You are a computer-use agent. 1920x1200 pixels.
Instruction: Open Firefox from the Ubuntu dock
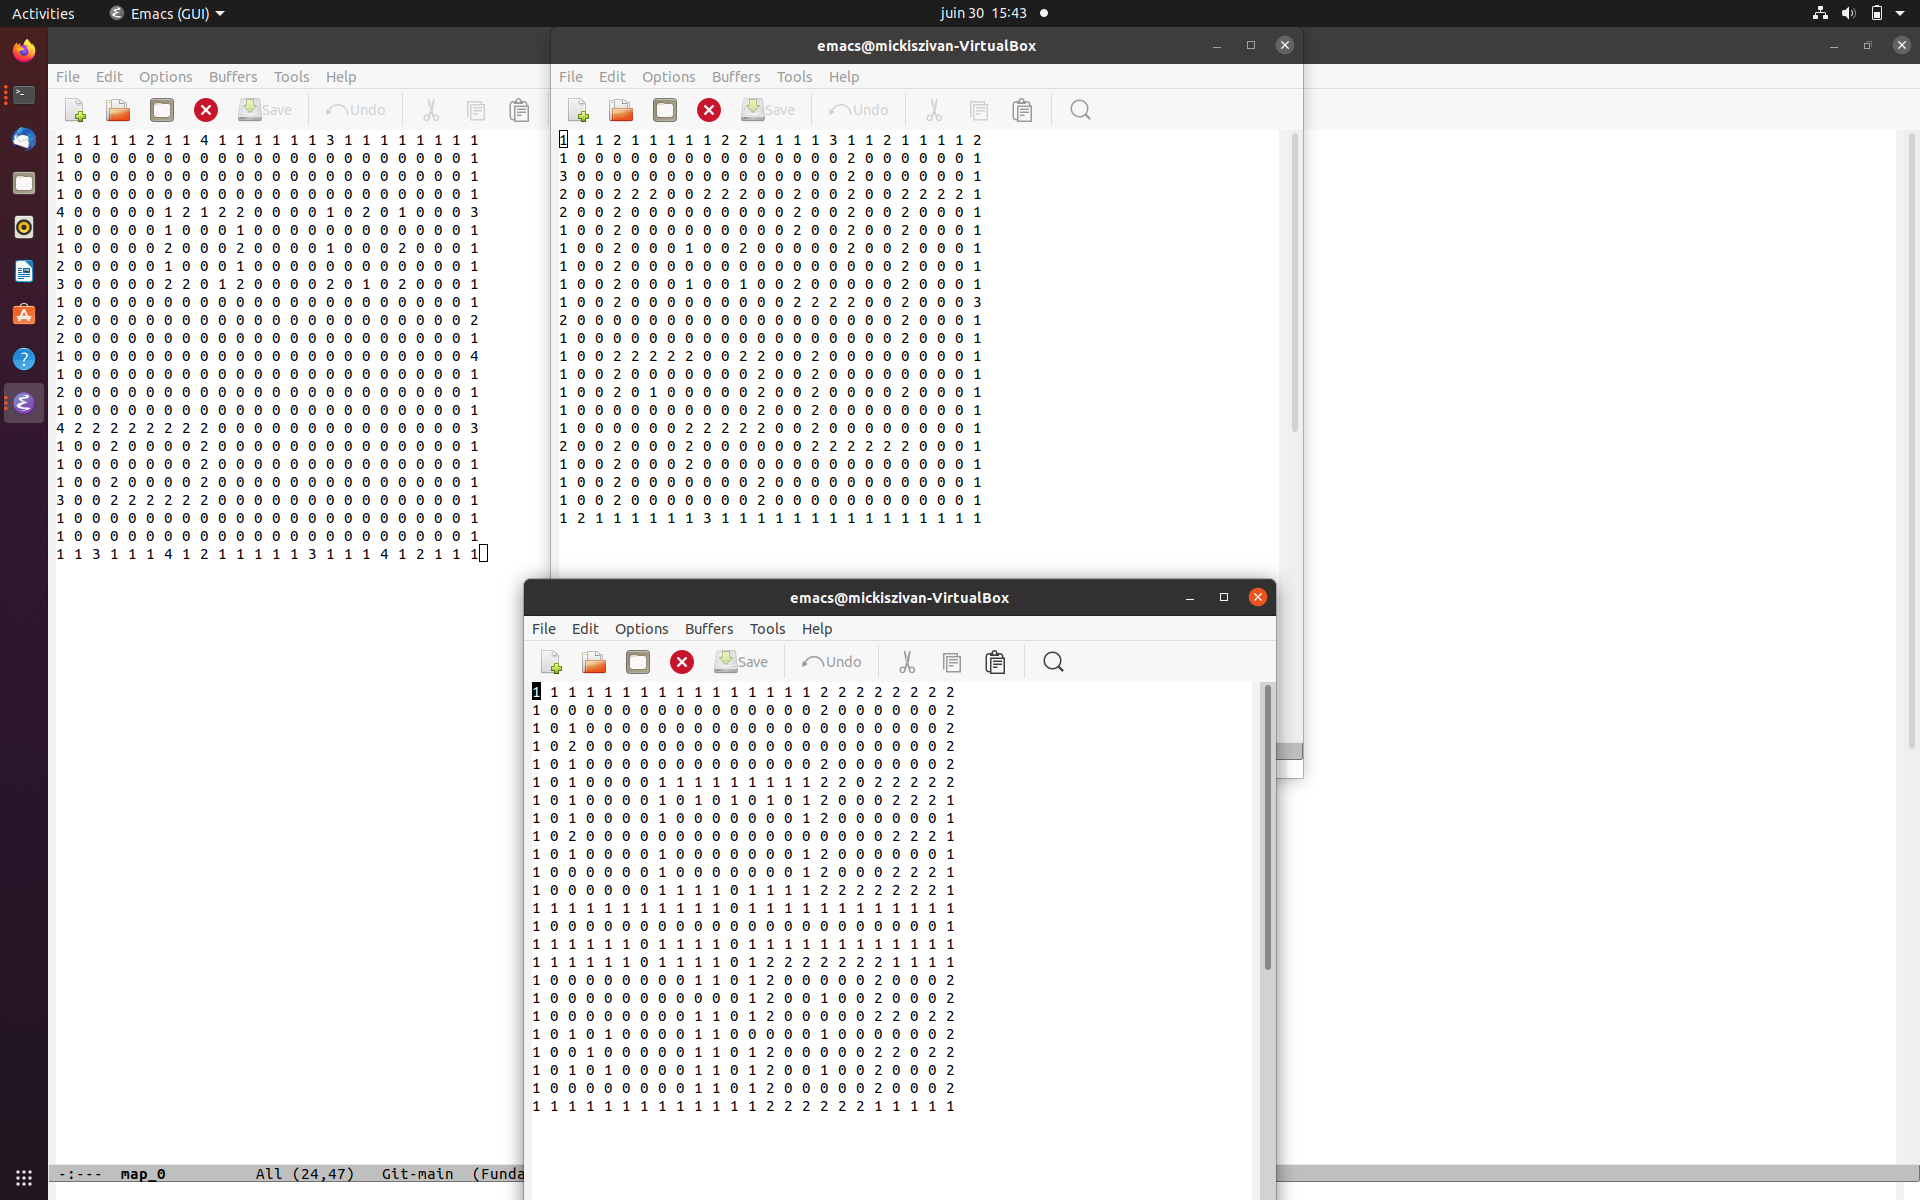point(24,50)
